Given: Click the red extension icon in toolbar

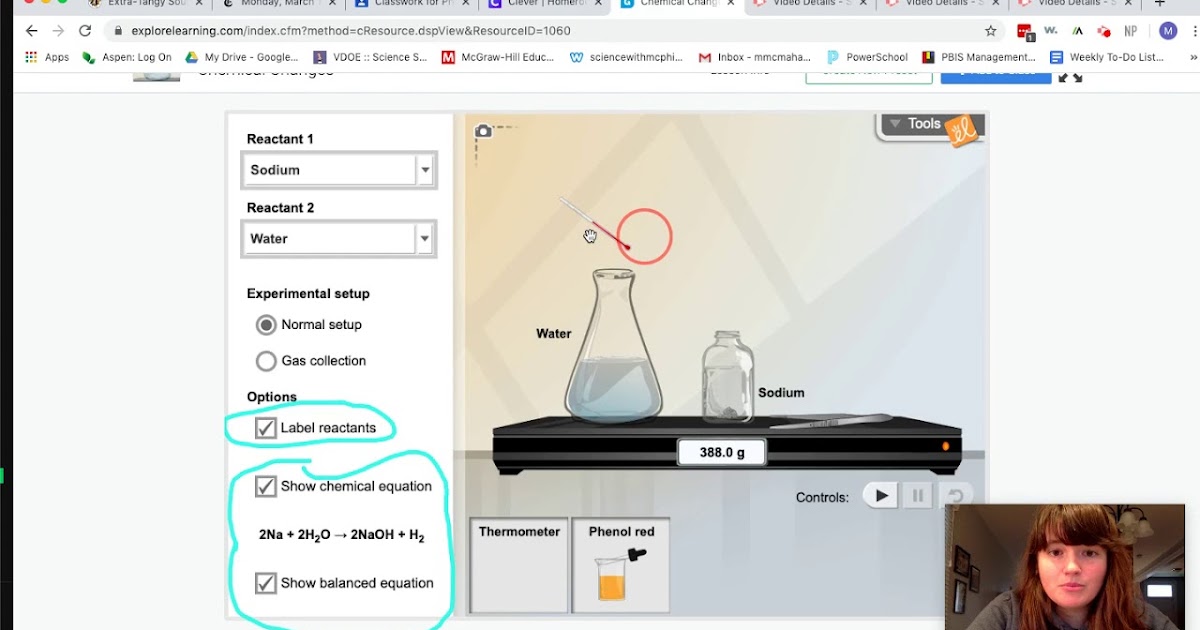Looking at the screenshot, I should point(1025,31).
